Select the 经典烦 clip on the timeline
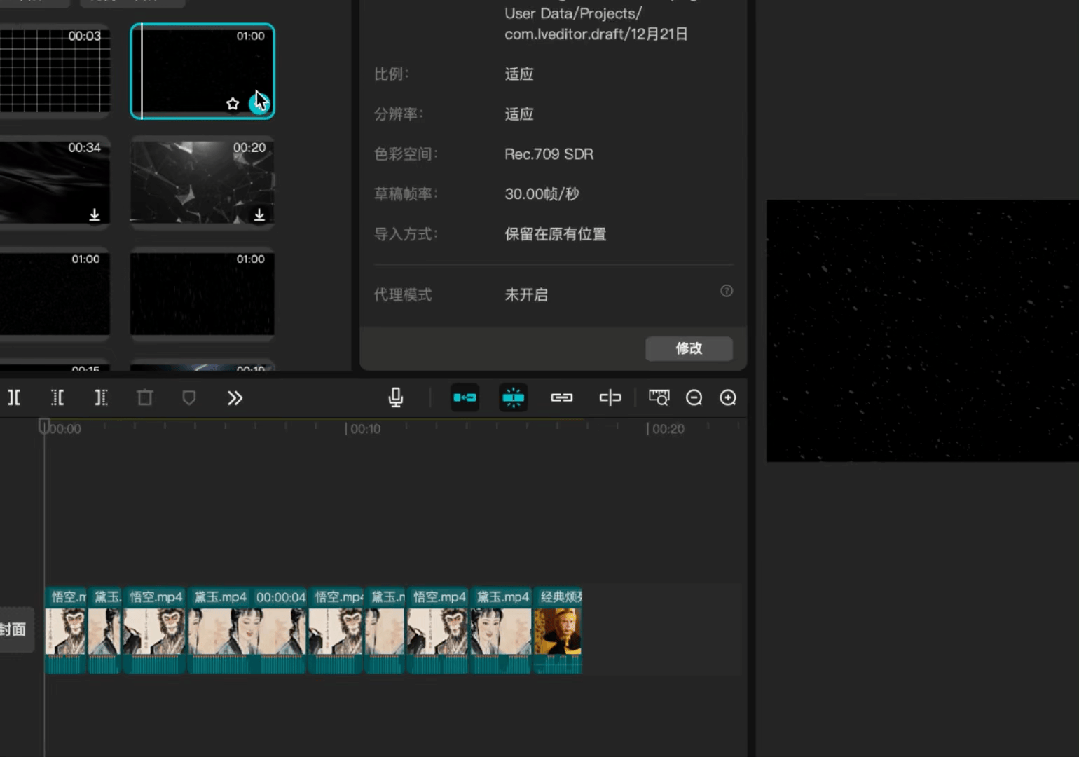 pyautogui.click(x=559, y=630)
